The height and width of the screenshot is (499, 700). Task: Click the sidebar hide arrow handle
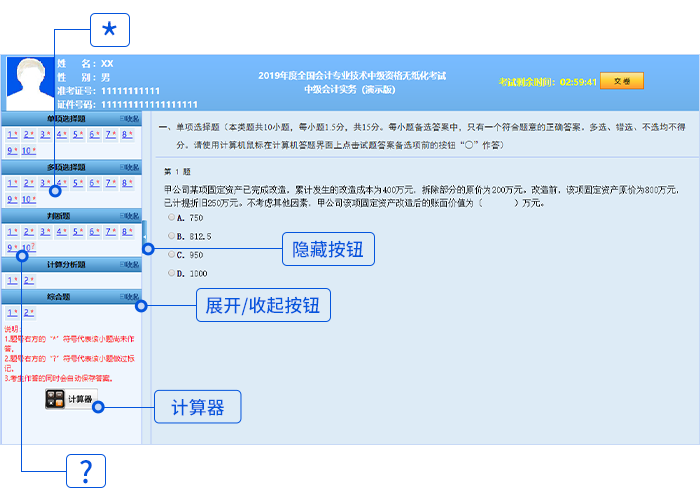coord(144,236)
